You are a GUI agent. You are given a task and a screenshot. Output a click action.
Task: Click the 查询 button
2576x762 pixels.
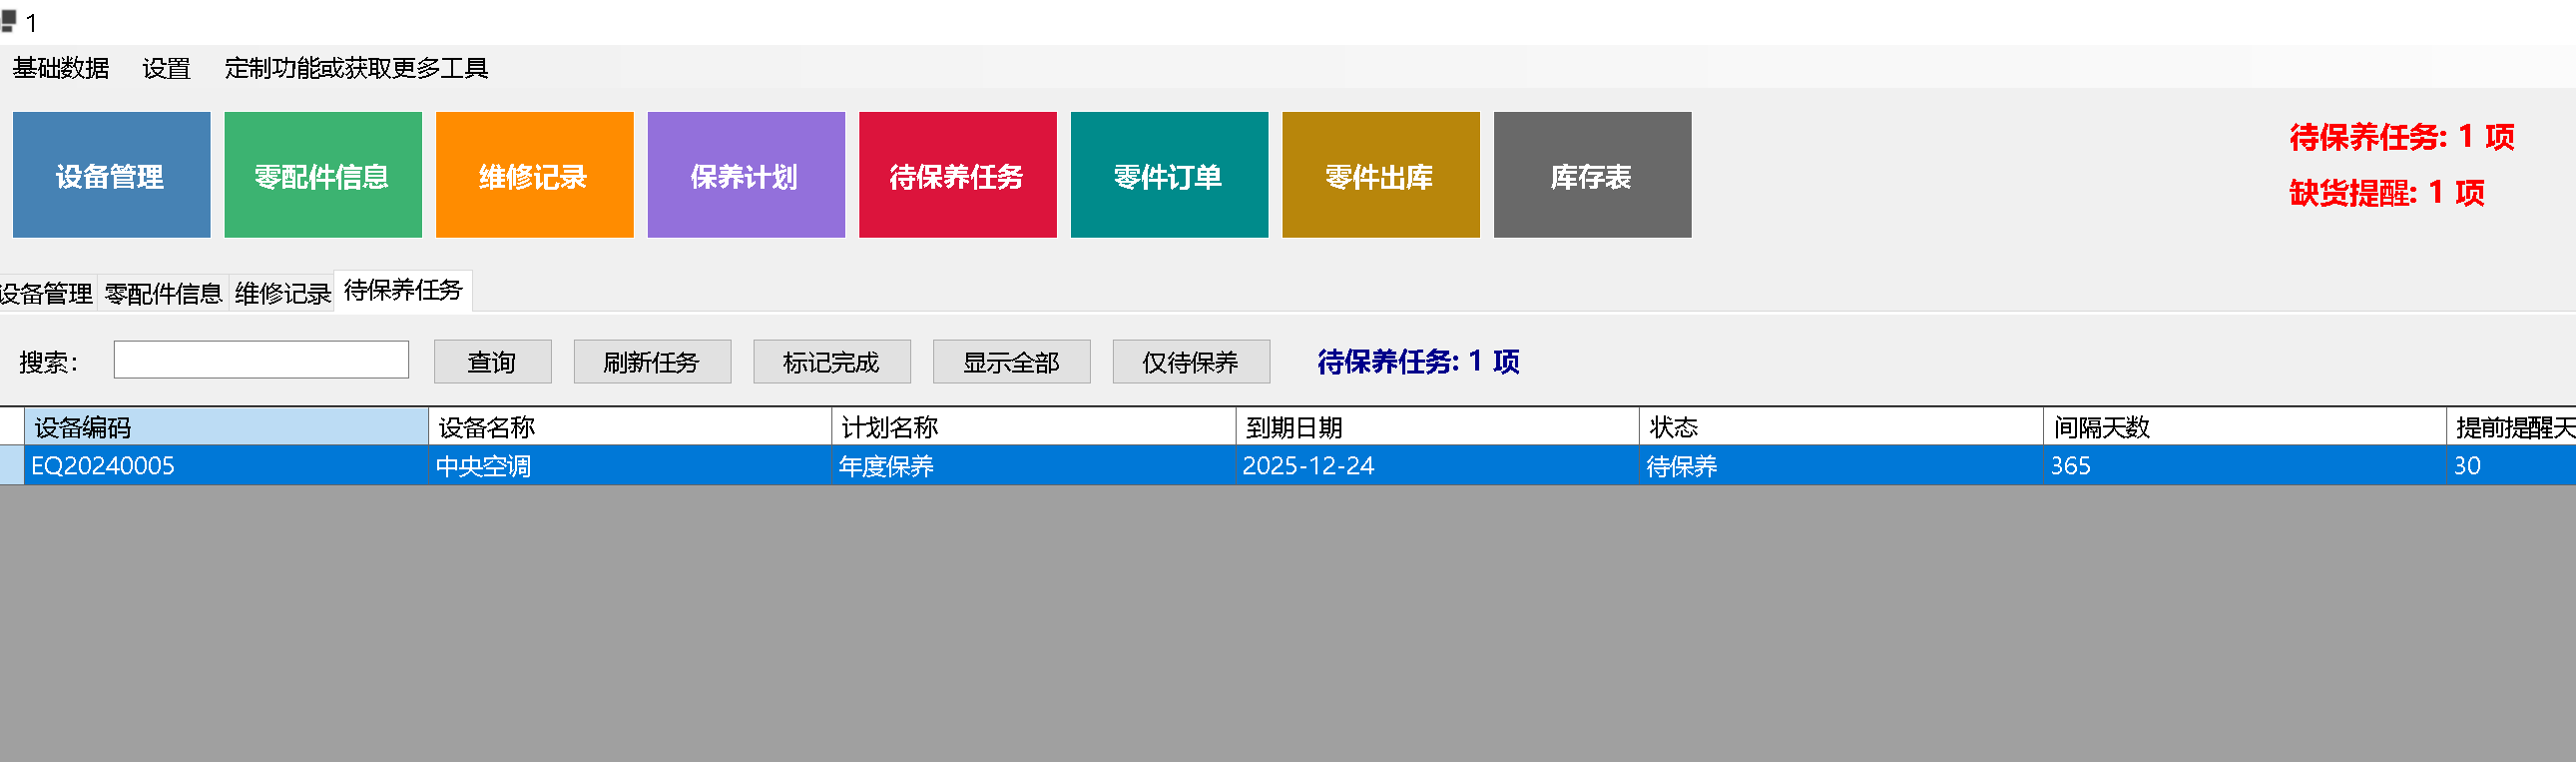tap(492, 362)
